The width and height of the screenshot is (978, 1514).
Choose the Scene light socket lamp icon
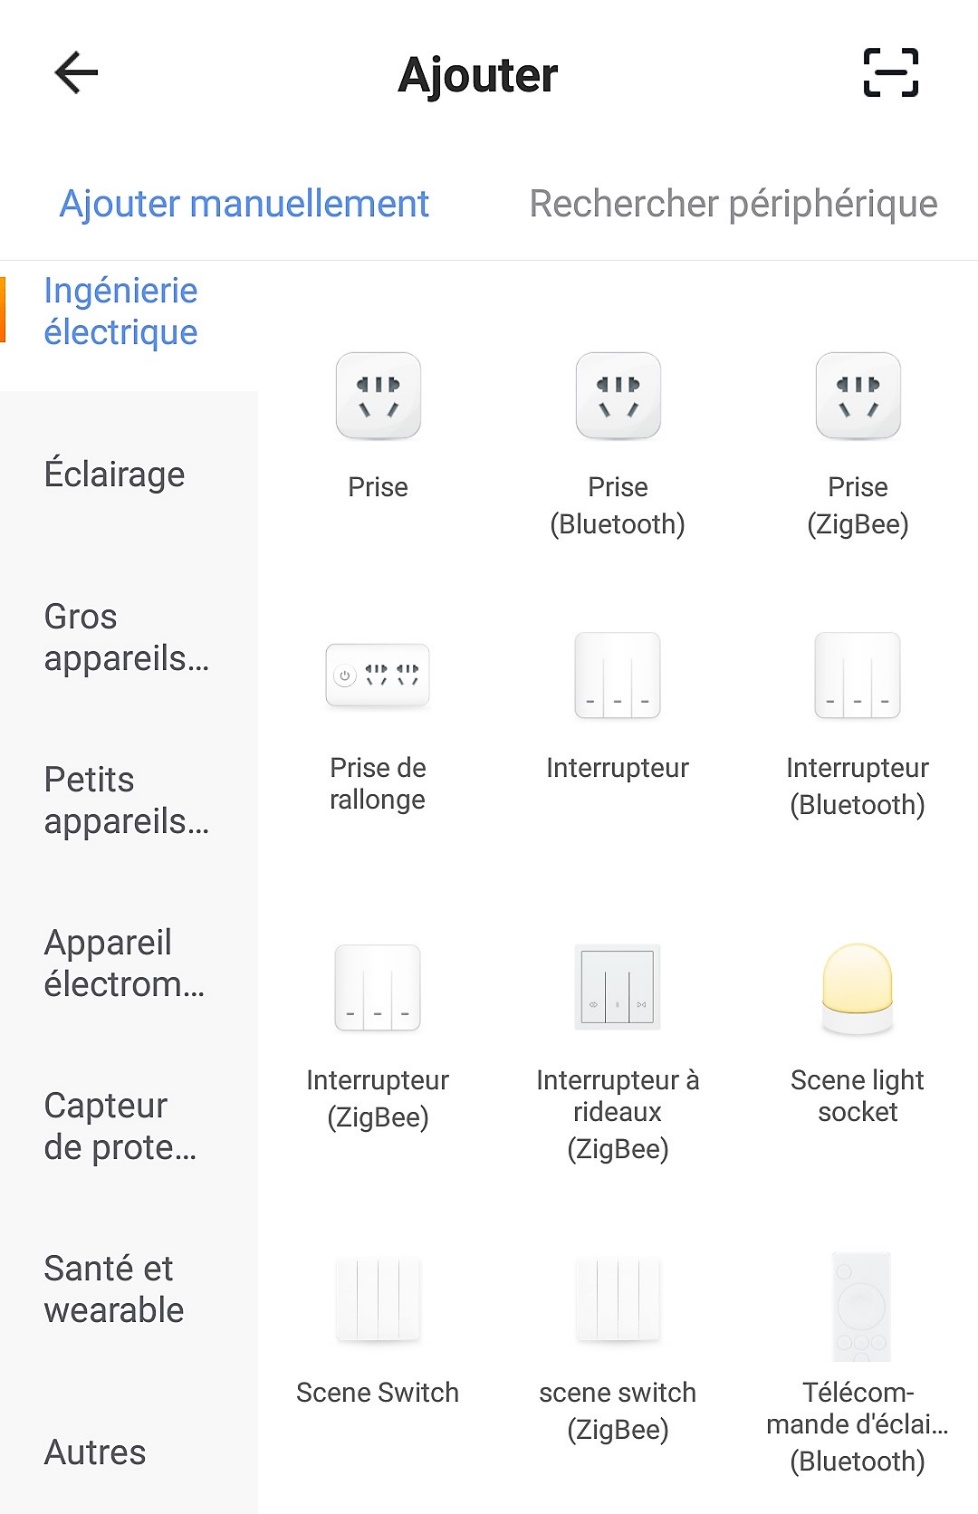[858, 987]
